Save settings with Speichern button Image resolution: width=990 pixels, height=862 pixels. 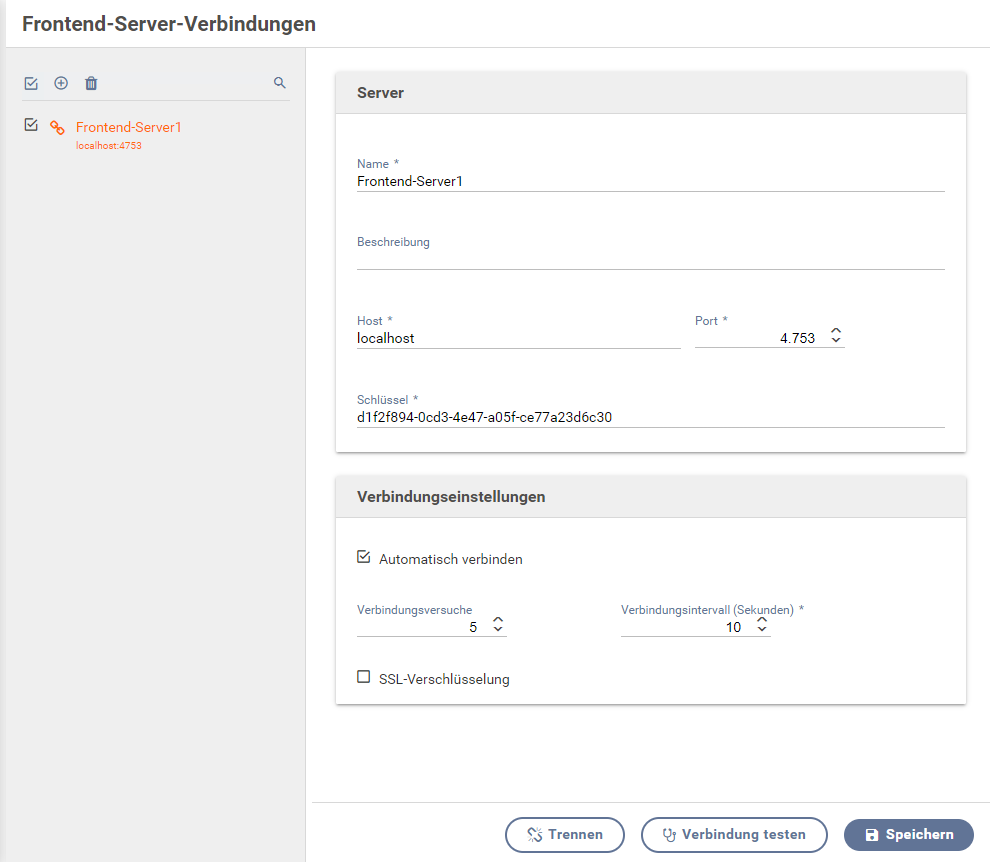[909, 835]
